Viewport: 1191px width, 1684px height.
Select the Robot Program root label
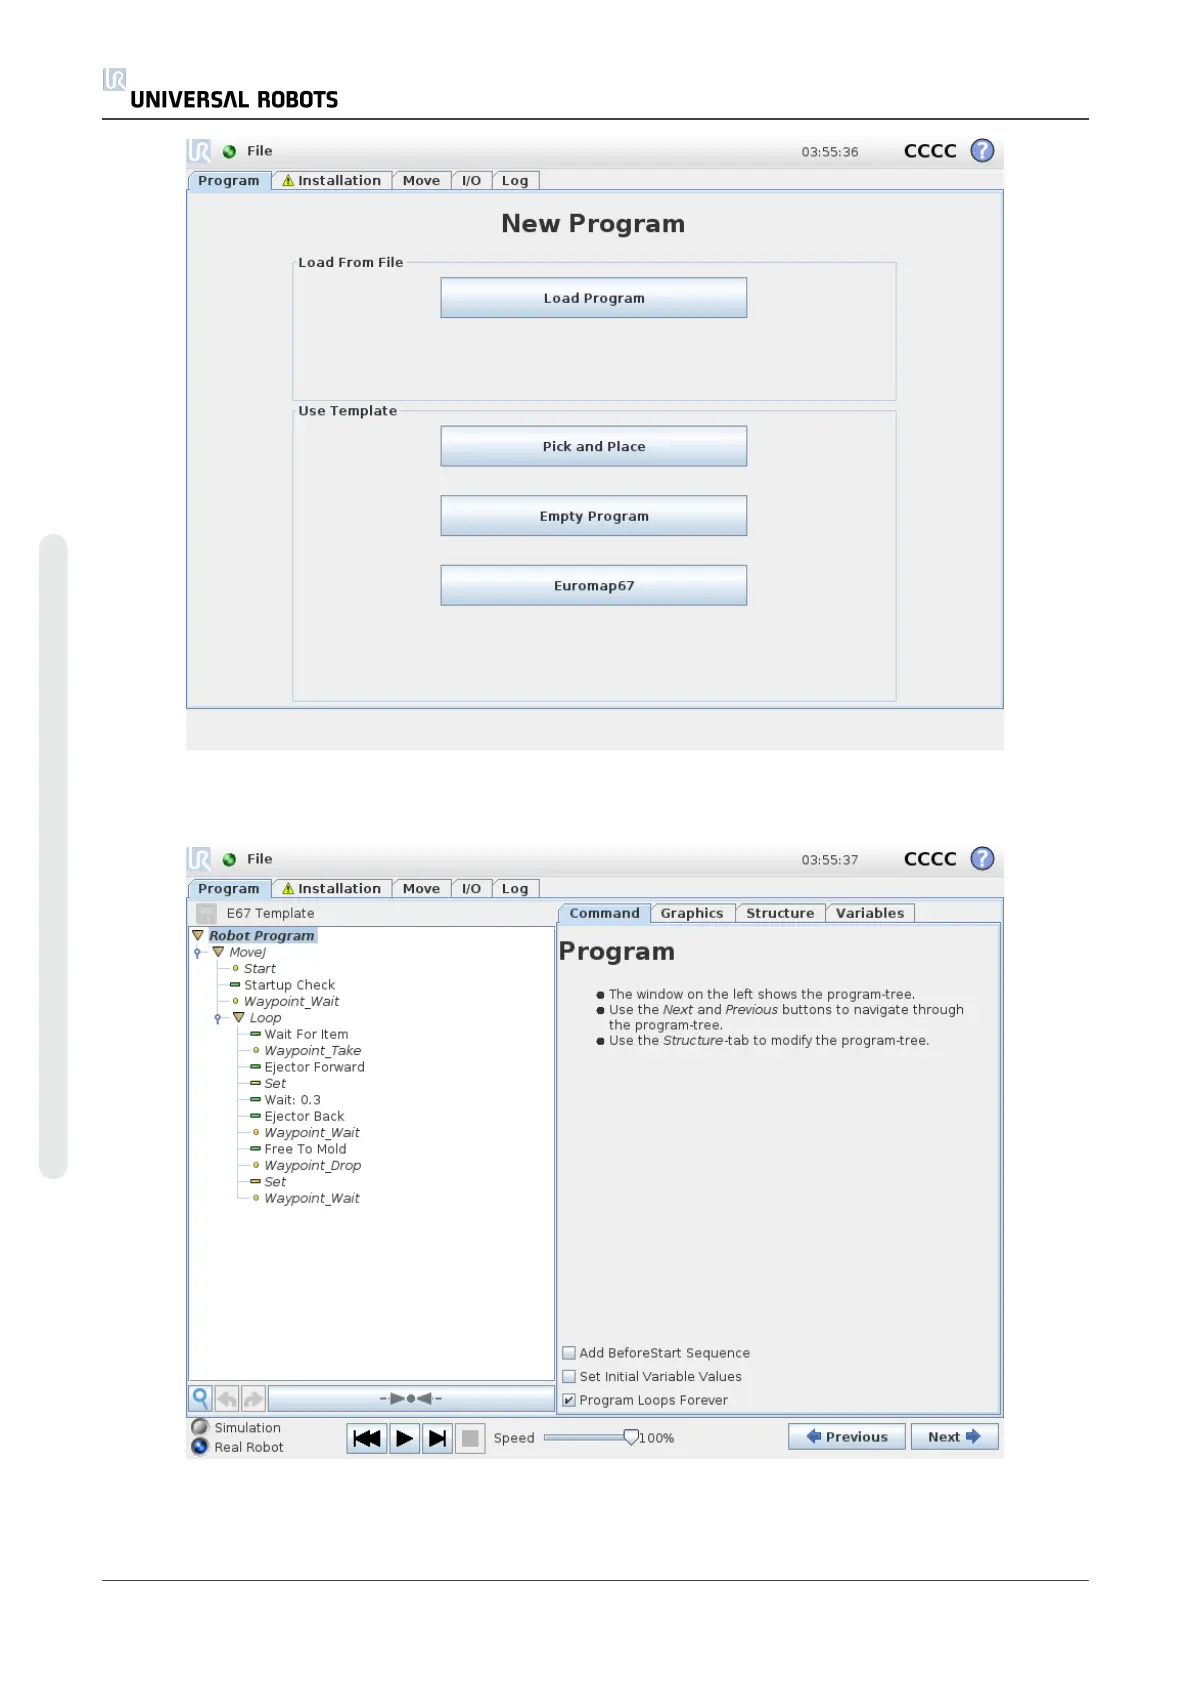262,936
